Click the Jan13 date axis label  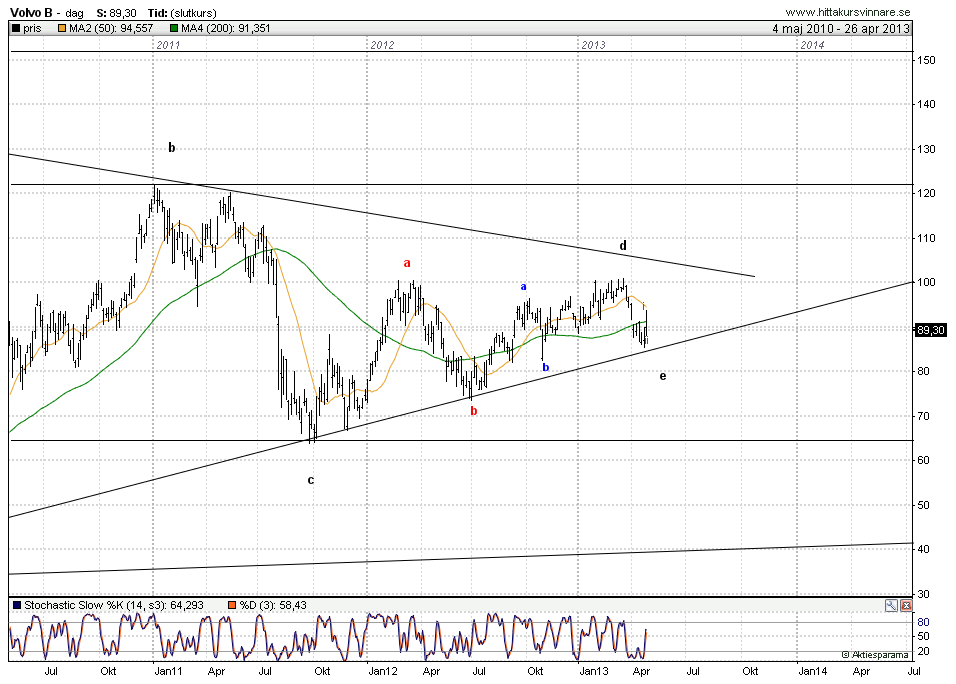(594, 671)
